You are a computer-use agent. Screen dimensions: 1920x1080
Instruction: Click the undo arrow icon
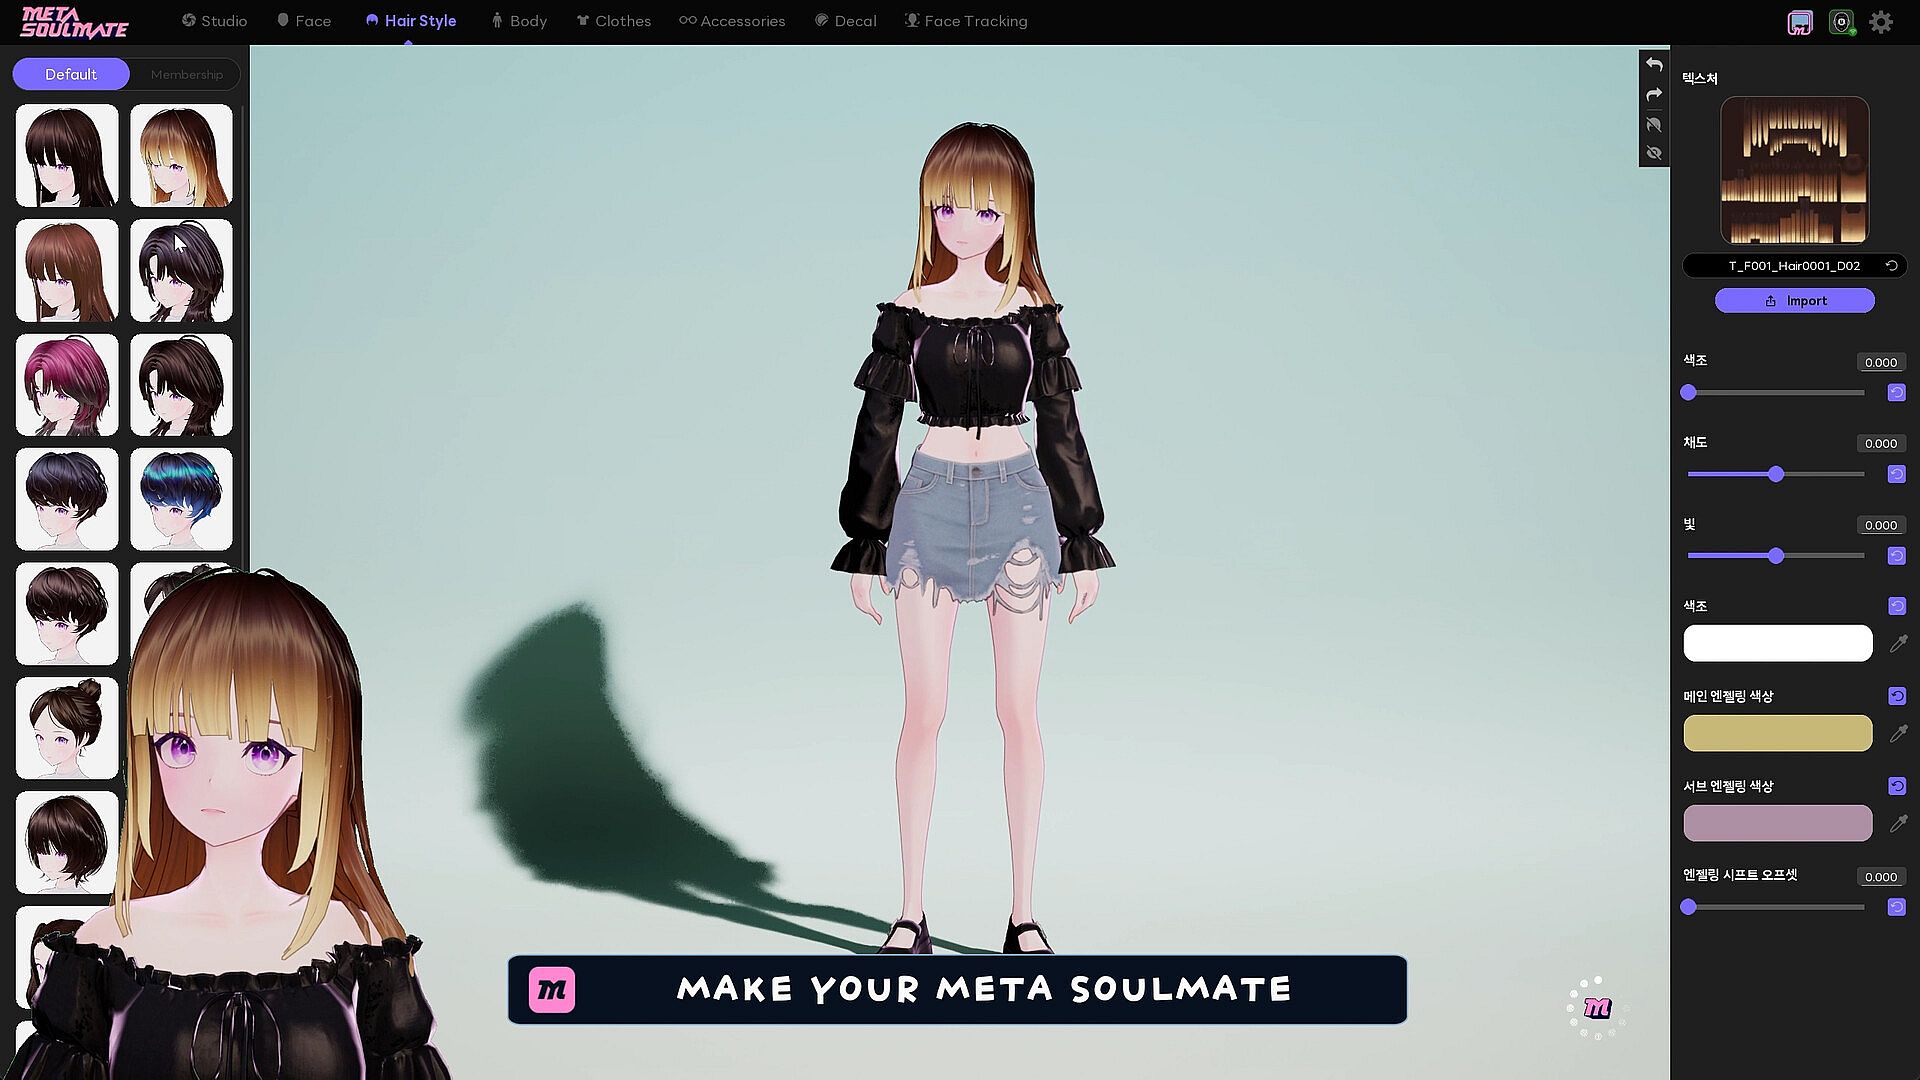(1654, 64)
